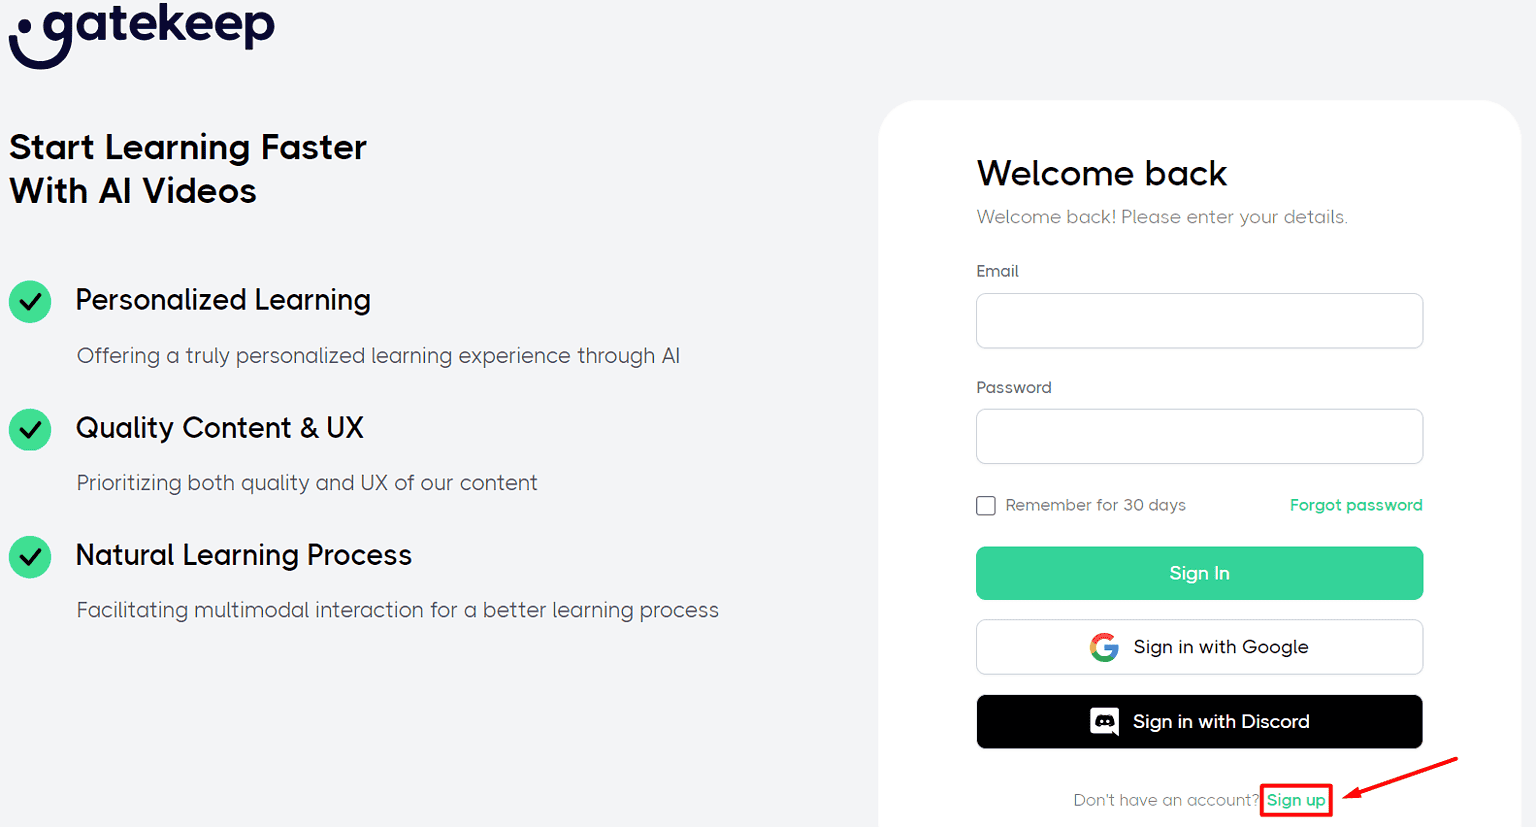Follow the Sign up link

(1295, 800)
